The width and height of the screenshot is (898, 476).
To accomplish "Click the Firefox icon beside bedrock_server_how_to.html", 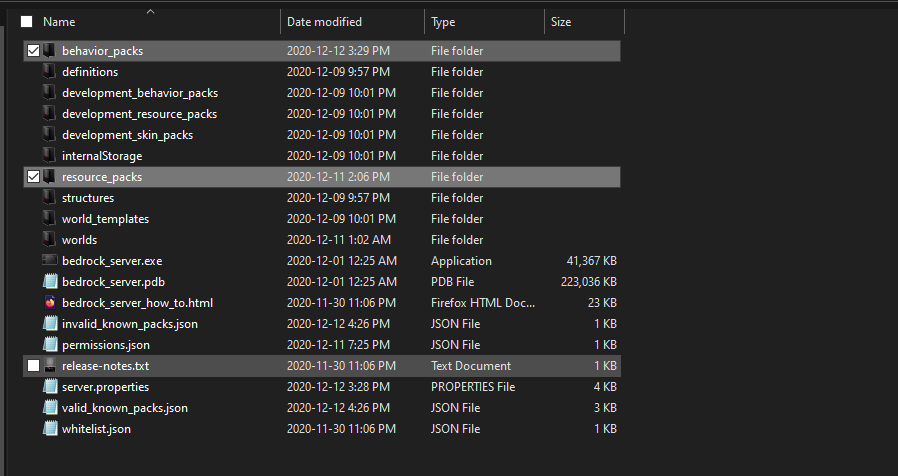I will coord(50,303).
